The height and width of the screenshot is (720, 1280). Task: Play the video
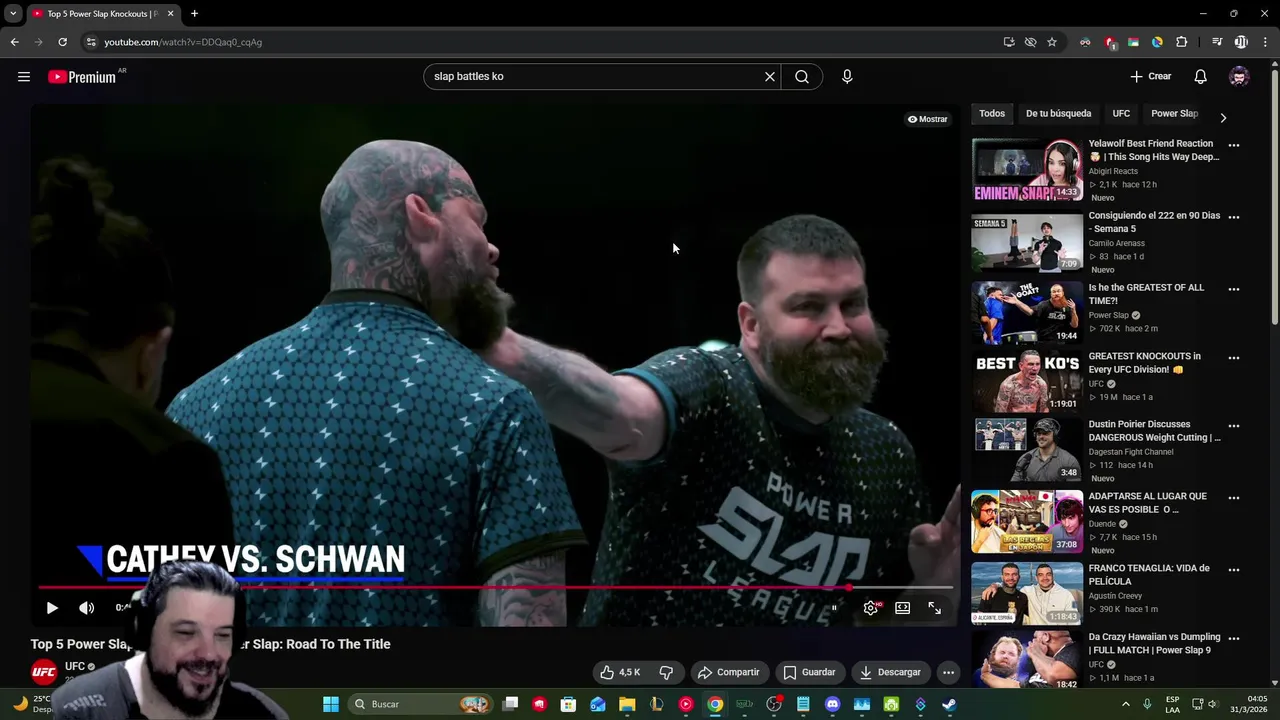52,608
